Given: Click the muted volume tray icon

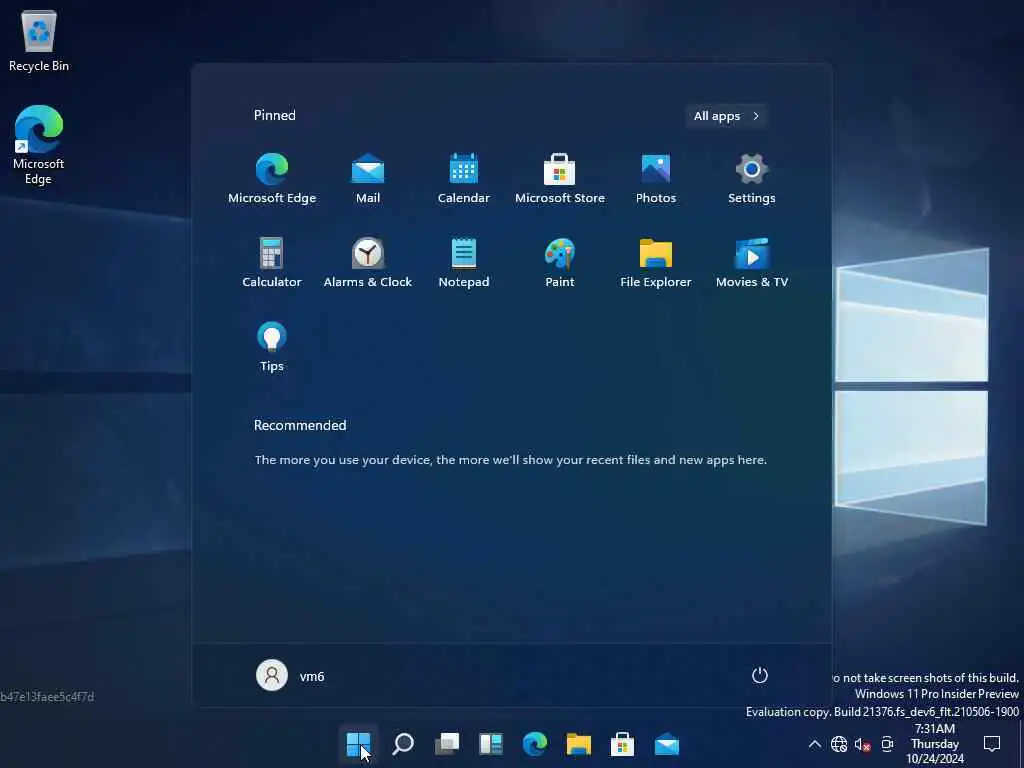Looking at the screenshot, I should pyautogui.click(x=863, y=744).
